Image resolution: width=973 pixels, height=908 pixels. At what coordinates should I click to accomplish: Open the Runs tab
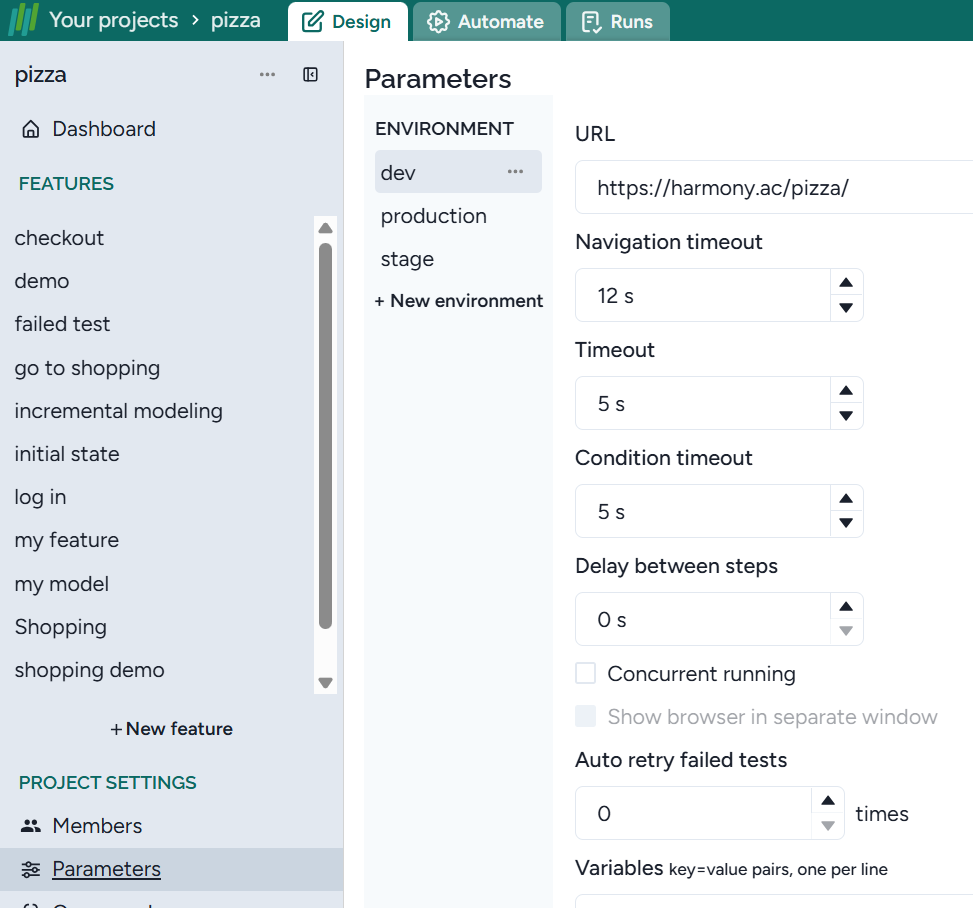(x=618, y=21)
